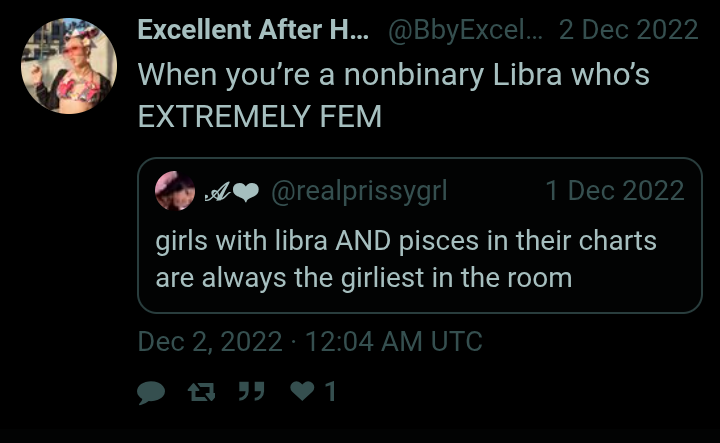The height and width of the screenshot is (443, 720).
Task: Open the quoted tweet about libra and pisces
Action: click(420, 236)
